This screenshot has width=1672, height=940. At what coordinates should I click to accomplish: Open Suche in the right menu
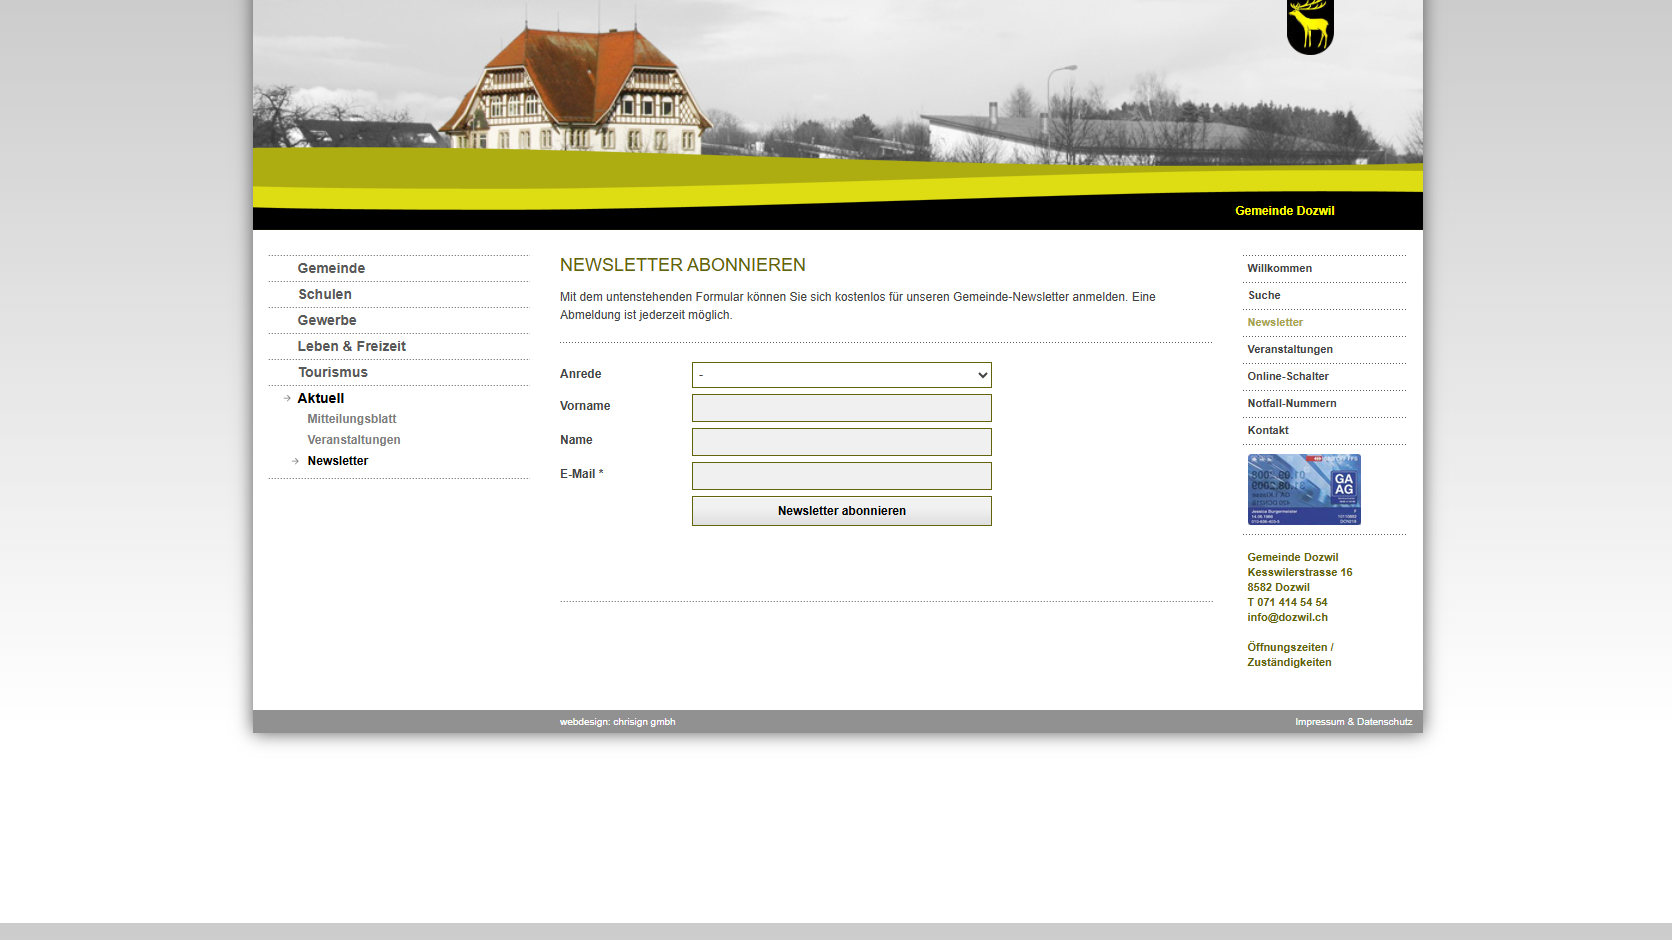coord(1264,295)
